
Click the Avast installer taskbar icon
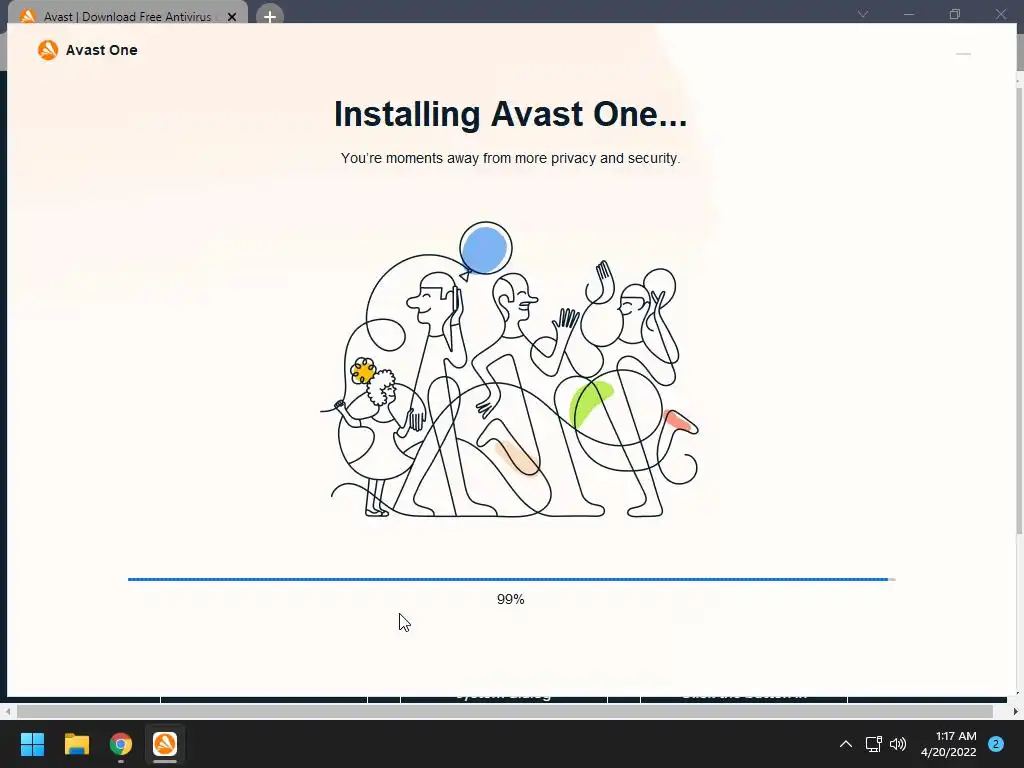tap(165, 744)
